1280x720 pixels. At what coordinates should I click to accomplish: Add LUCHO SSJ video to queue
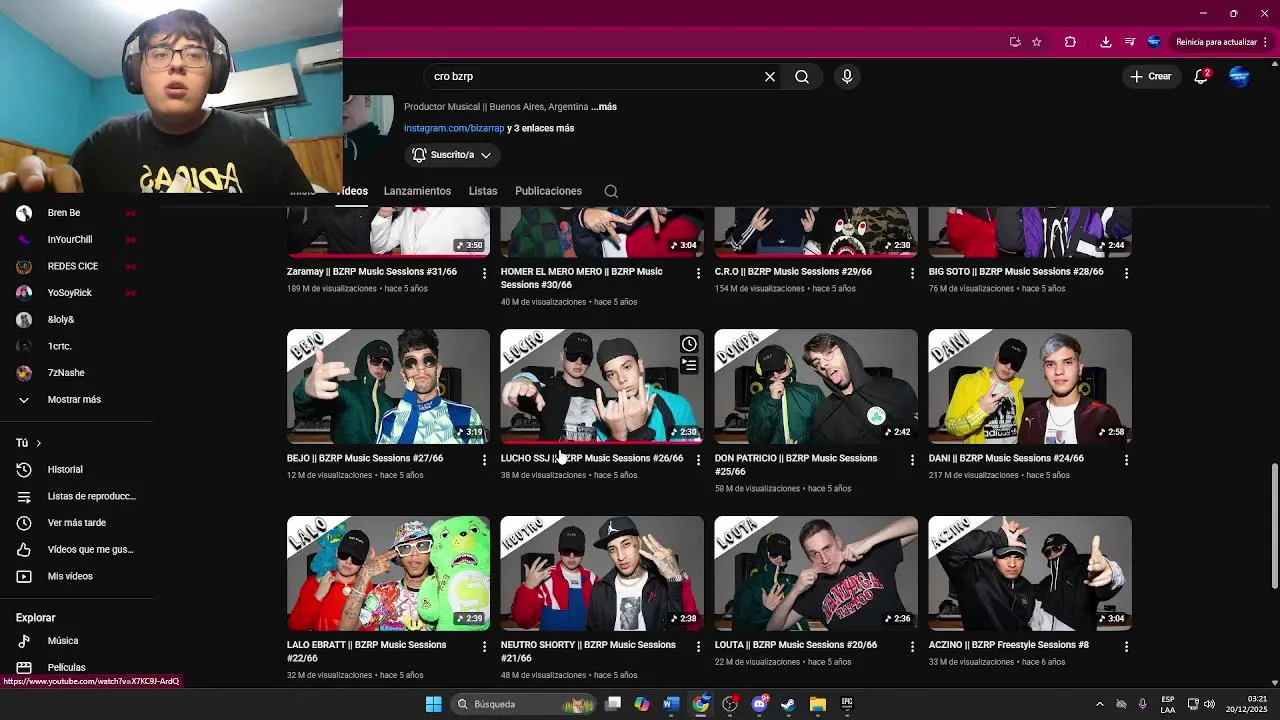coord(689,366)
